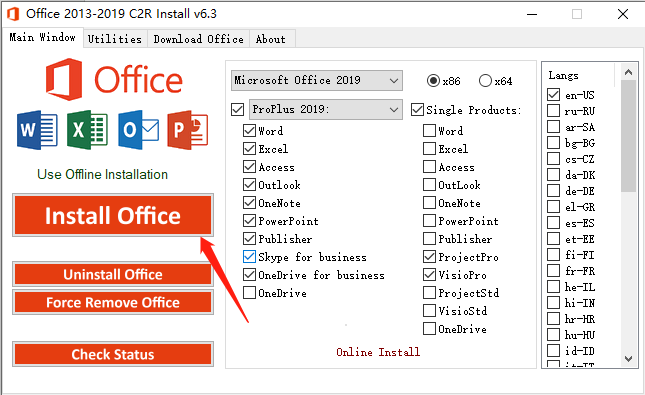Uncheck Excel under ProPlus 2019
This screenshot has width=645, height=395.
coord(249,149)
